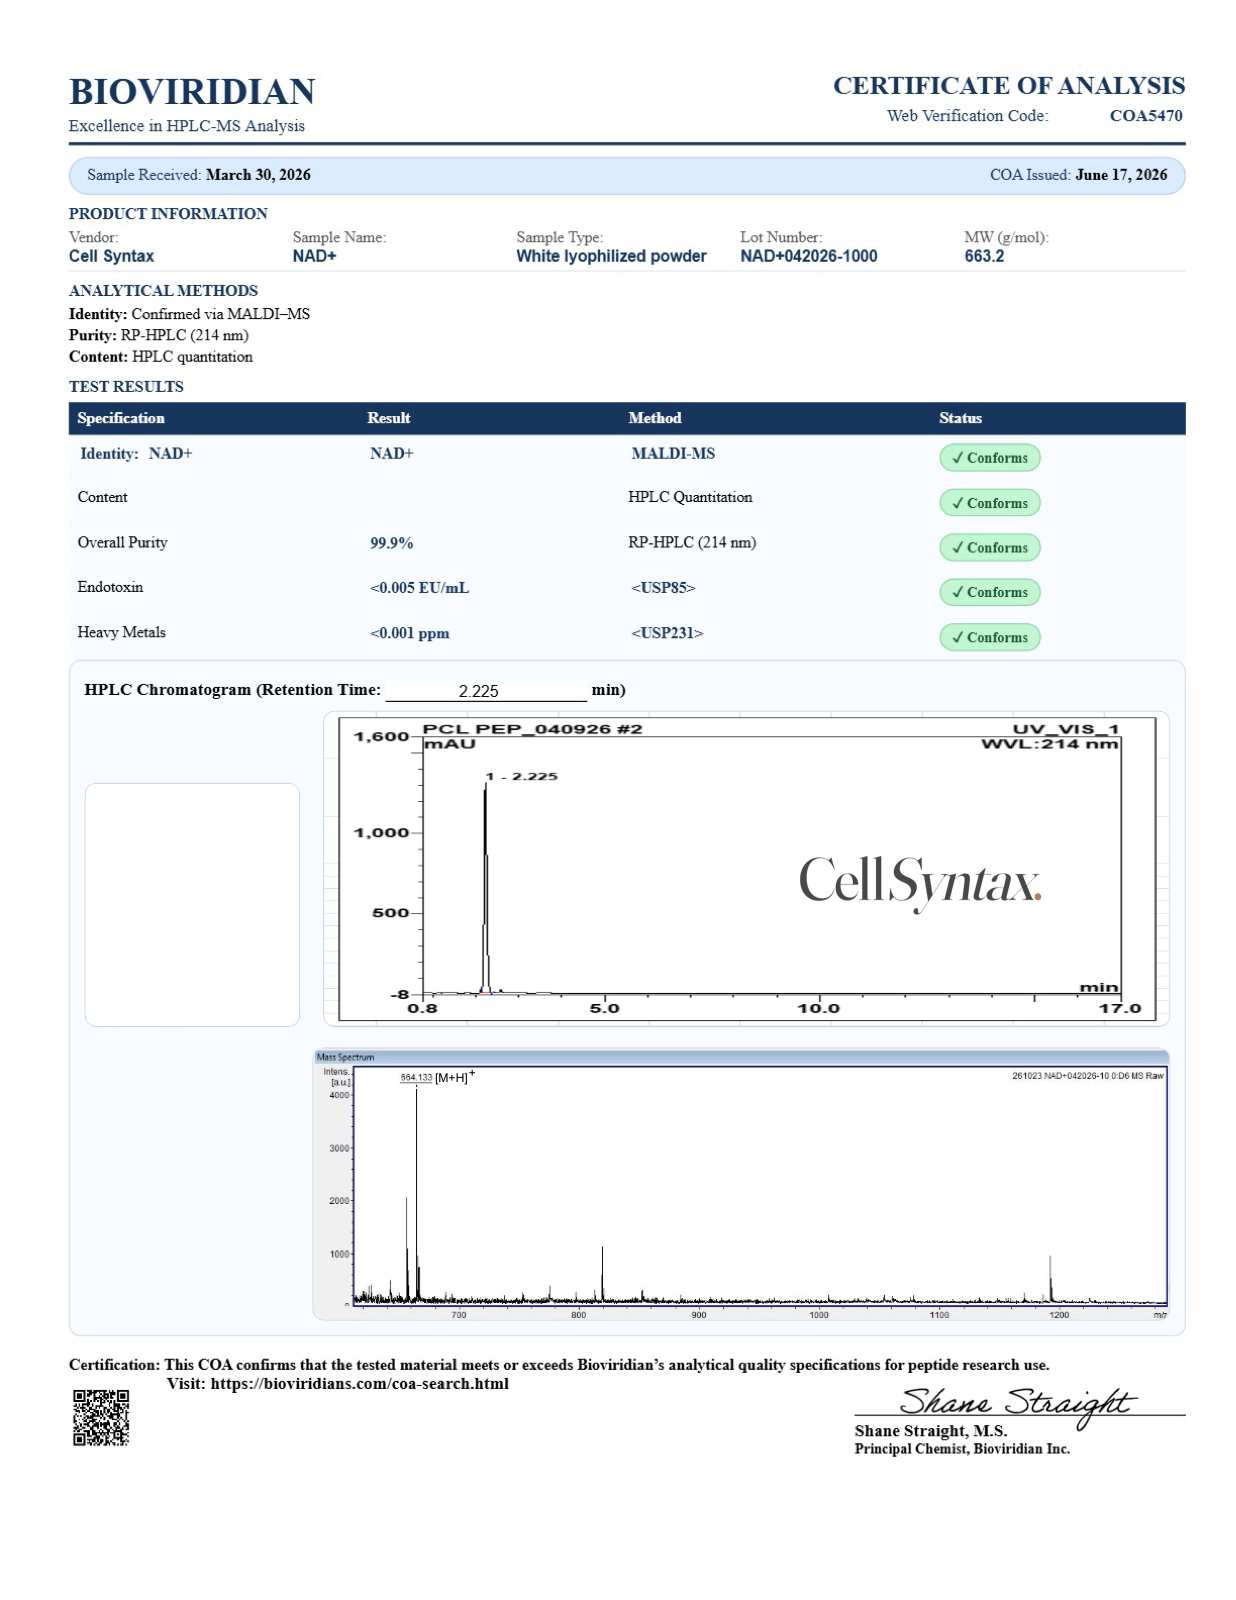The height and width of the screenshot is (1600, 1236).
Task: Select sample type White lyophilized powder
Action: tap(611, 256)
